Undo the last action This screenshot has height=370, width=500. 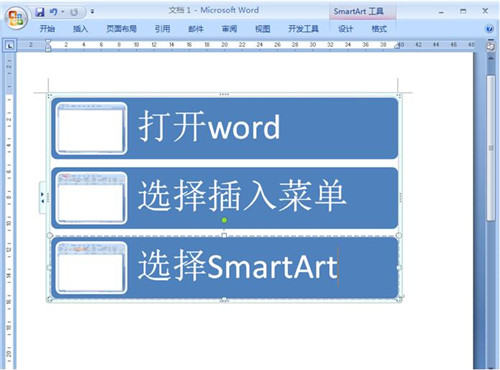pyautogui.click(x=53, y=12)
